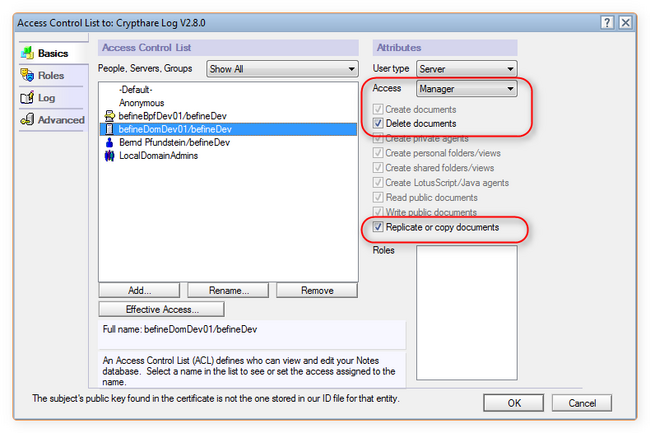
Task: Select the Anonymous list entry
Action: tap(142, 103)
